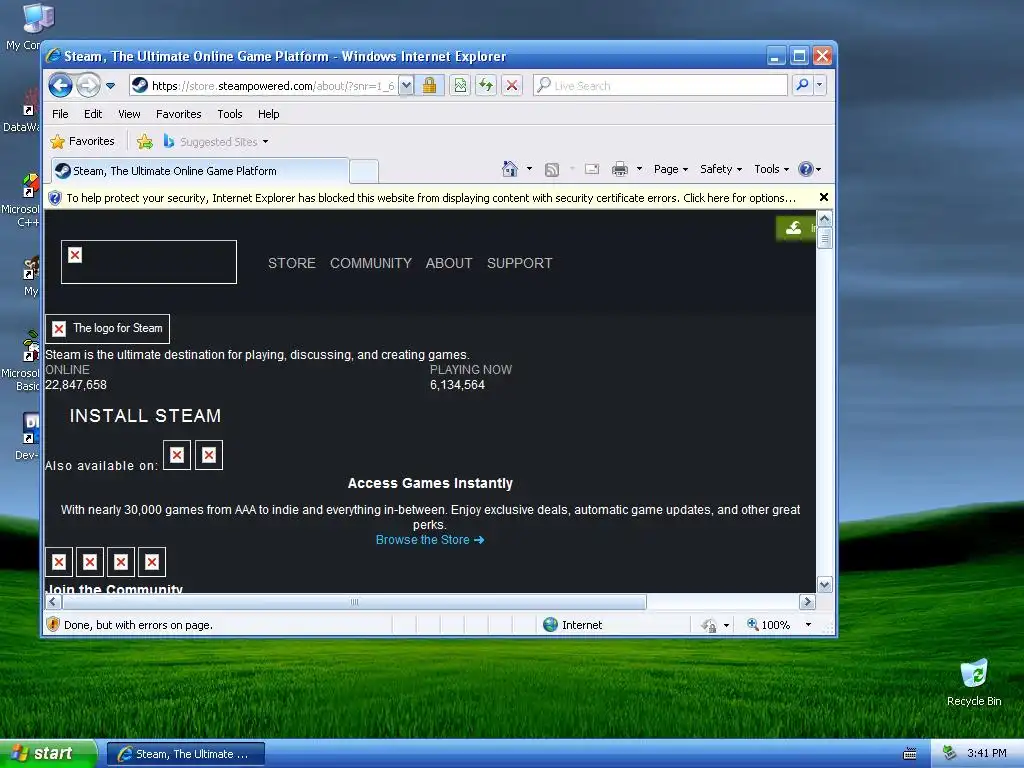The image size is (1024, 768).
Task: Click 'The logo for Steam' broken image
Action: point(108,328)
